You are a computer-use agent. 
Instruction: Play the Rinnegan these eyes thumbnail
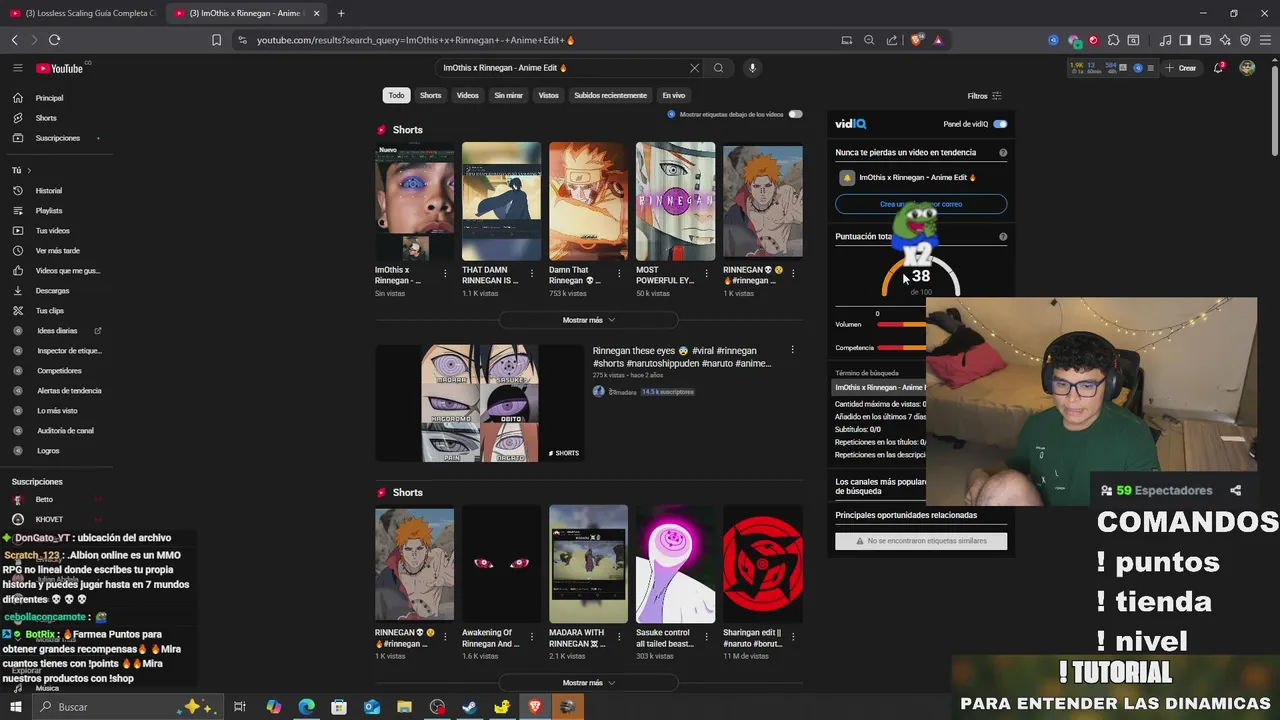coord(479,403)
